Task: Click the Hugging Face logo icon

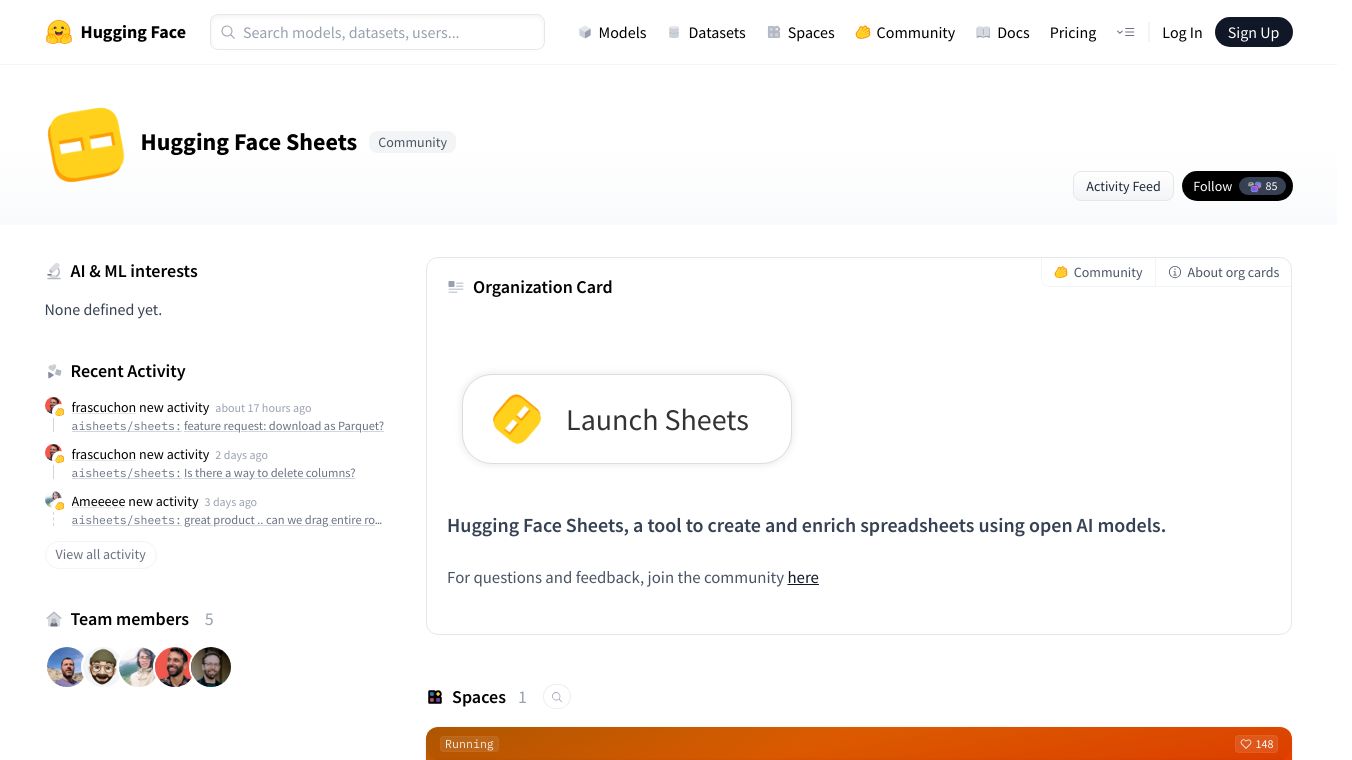Action: [59, 32]
